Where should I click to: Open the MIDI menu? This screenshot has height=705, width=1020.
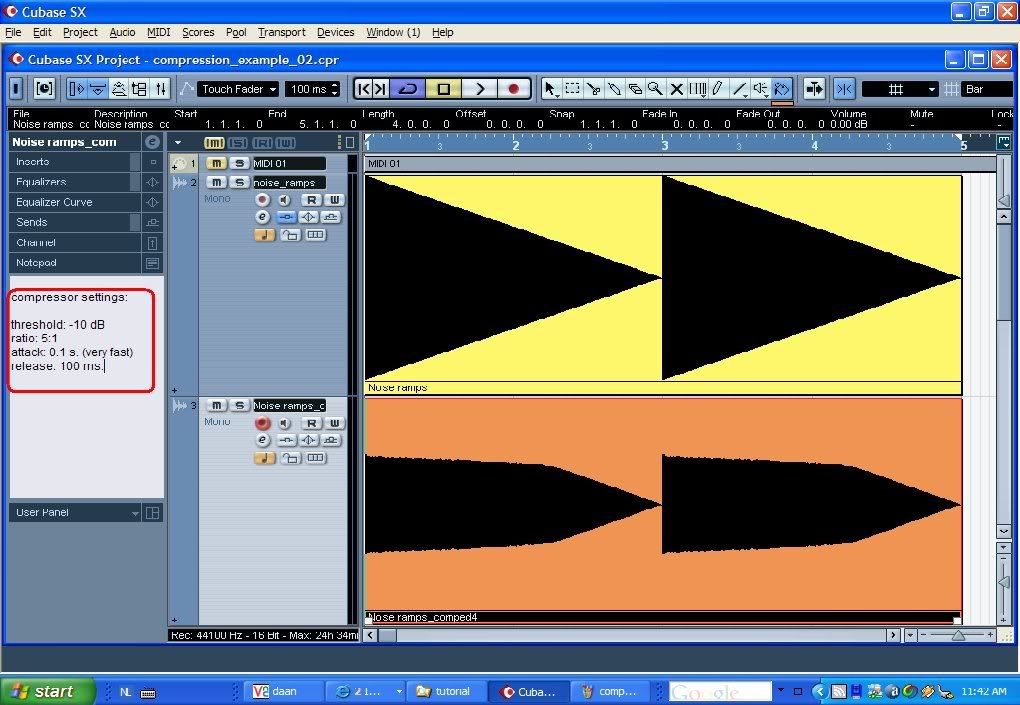[158, 32]
